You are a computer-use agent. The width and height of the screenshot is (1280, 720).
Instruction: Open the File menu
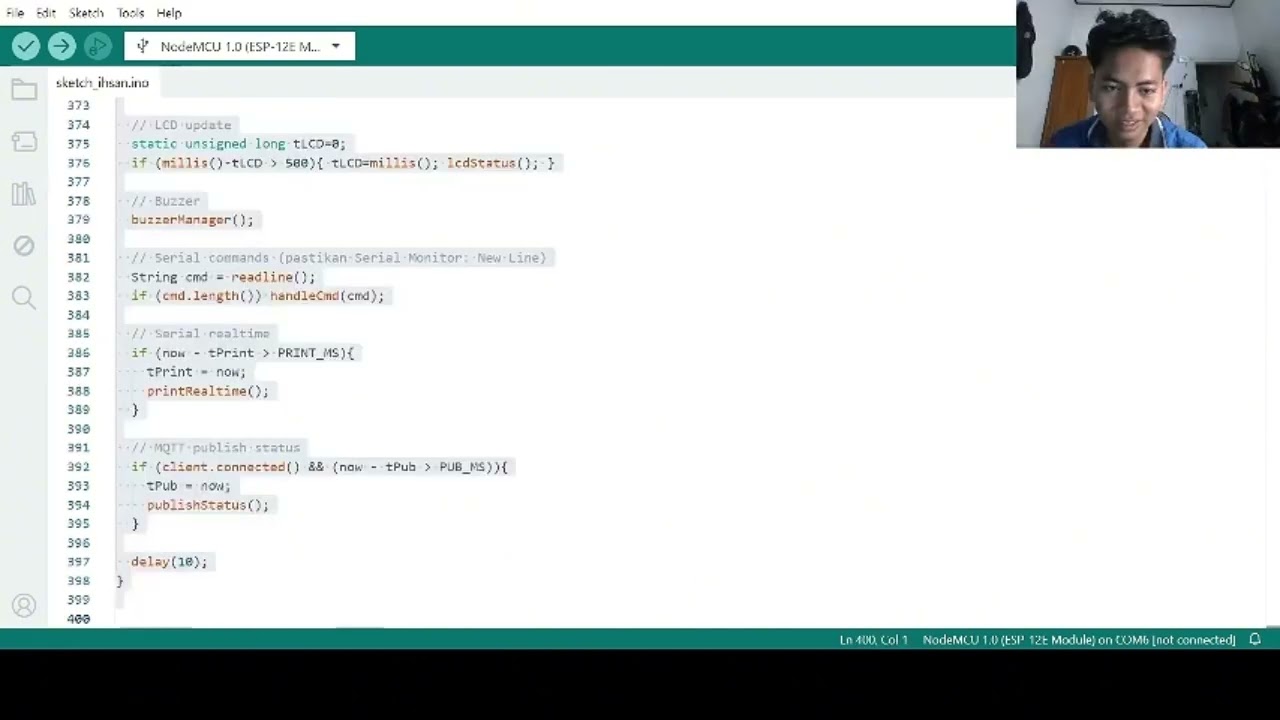(x=15, y=13)
